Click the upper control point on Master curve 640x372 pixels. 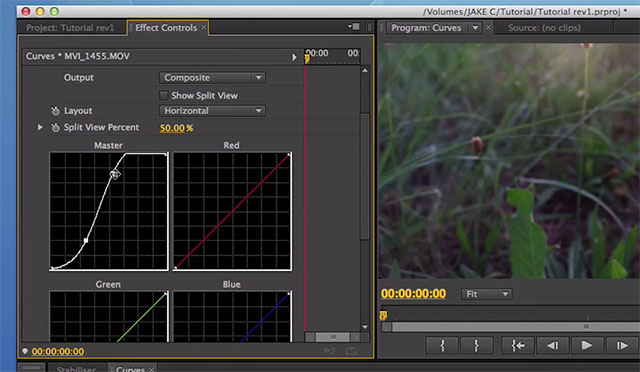pos(115,174)
